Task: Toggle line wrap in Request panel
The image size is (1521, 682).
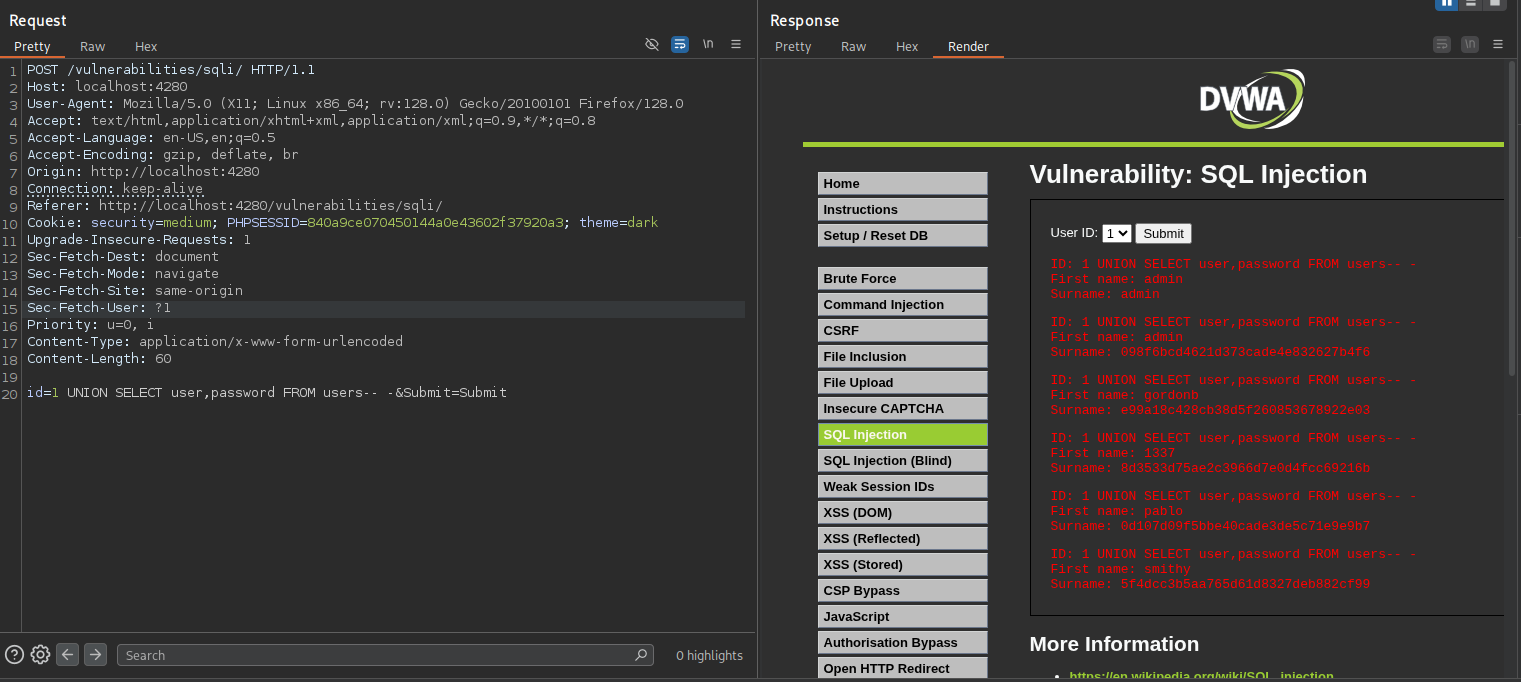Action: pos(680,45)
